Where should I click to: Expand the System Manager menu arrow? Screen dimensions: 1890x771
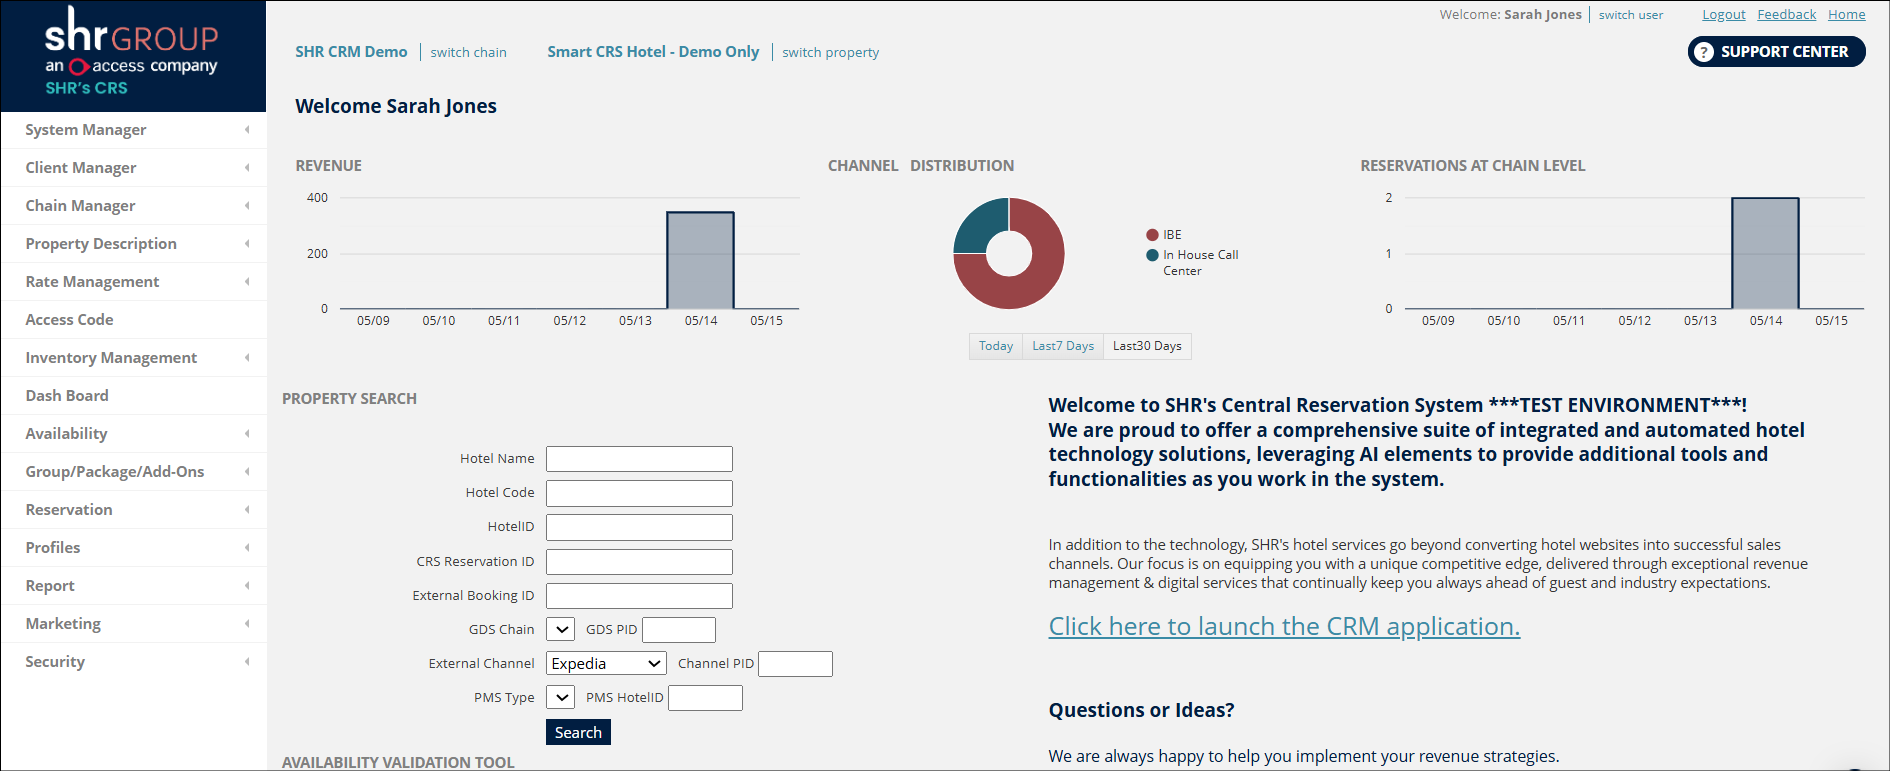[247, 130]
